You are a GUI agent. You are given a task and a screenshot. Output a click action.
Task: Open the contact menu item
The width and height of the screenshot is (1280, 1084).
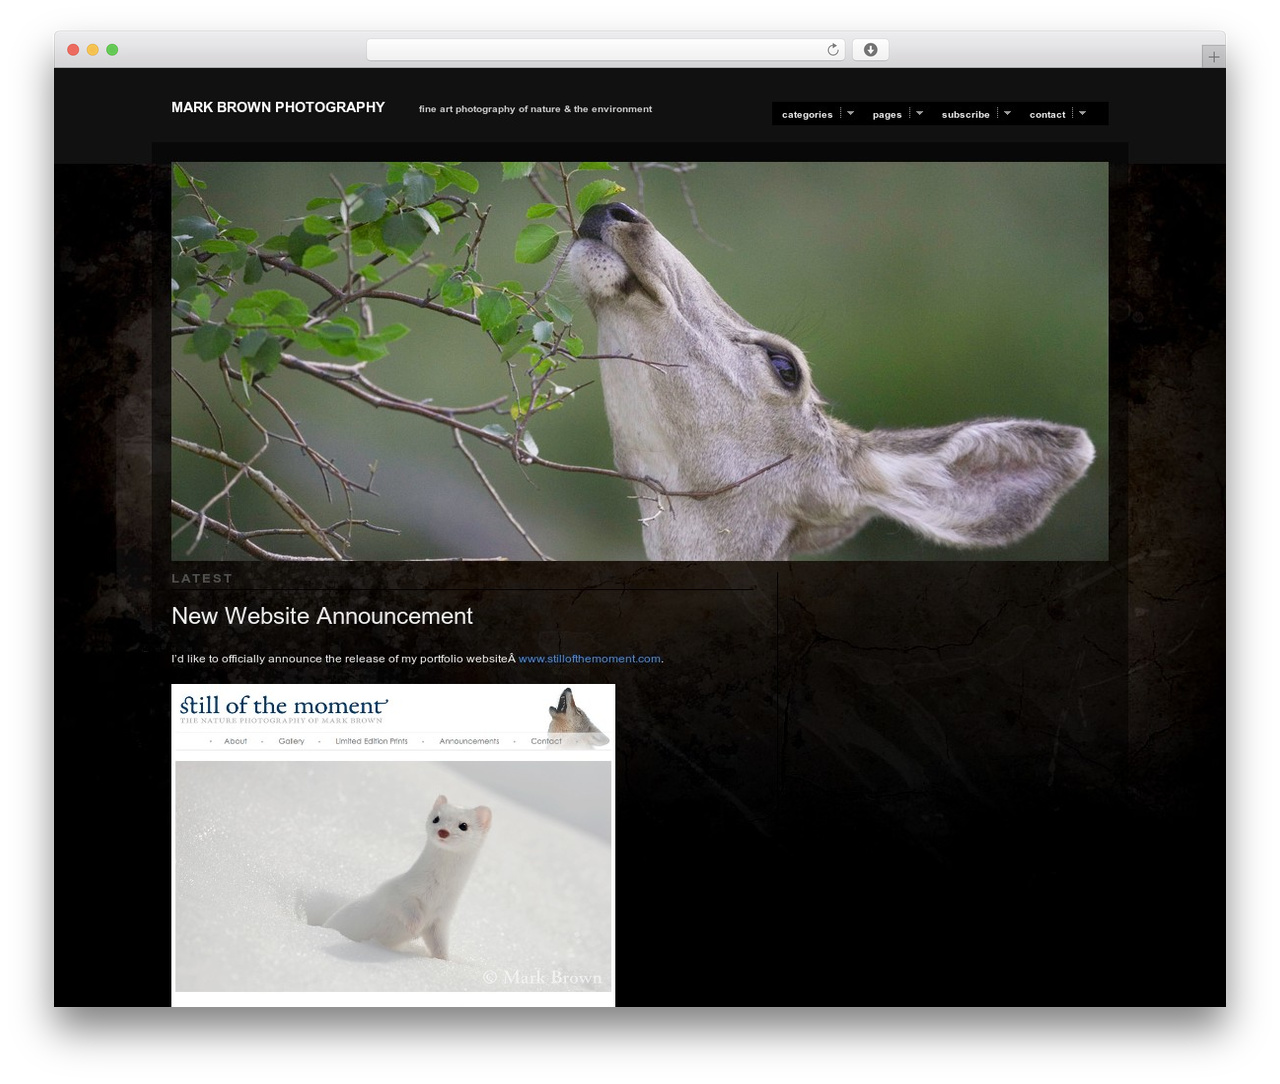click(x=1047, y=115)
